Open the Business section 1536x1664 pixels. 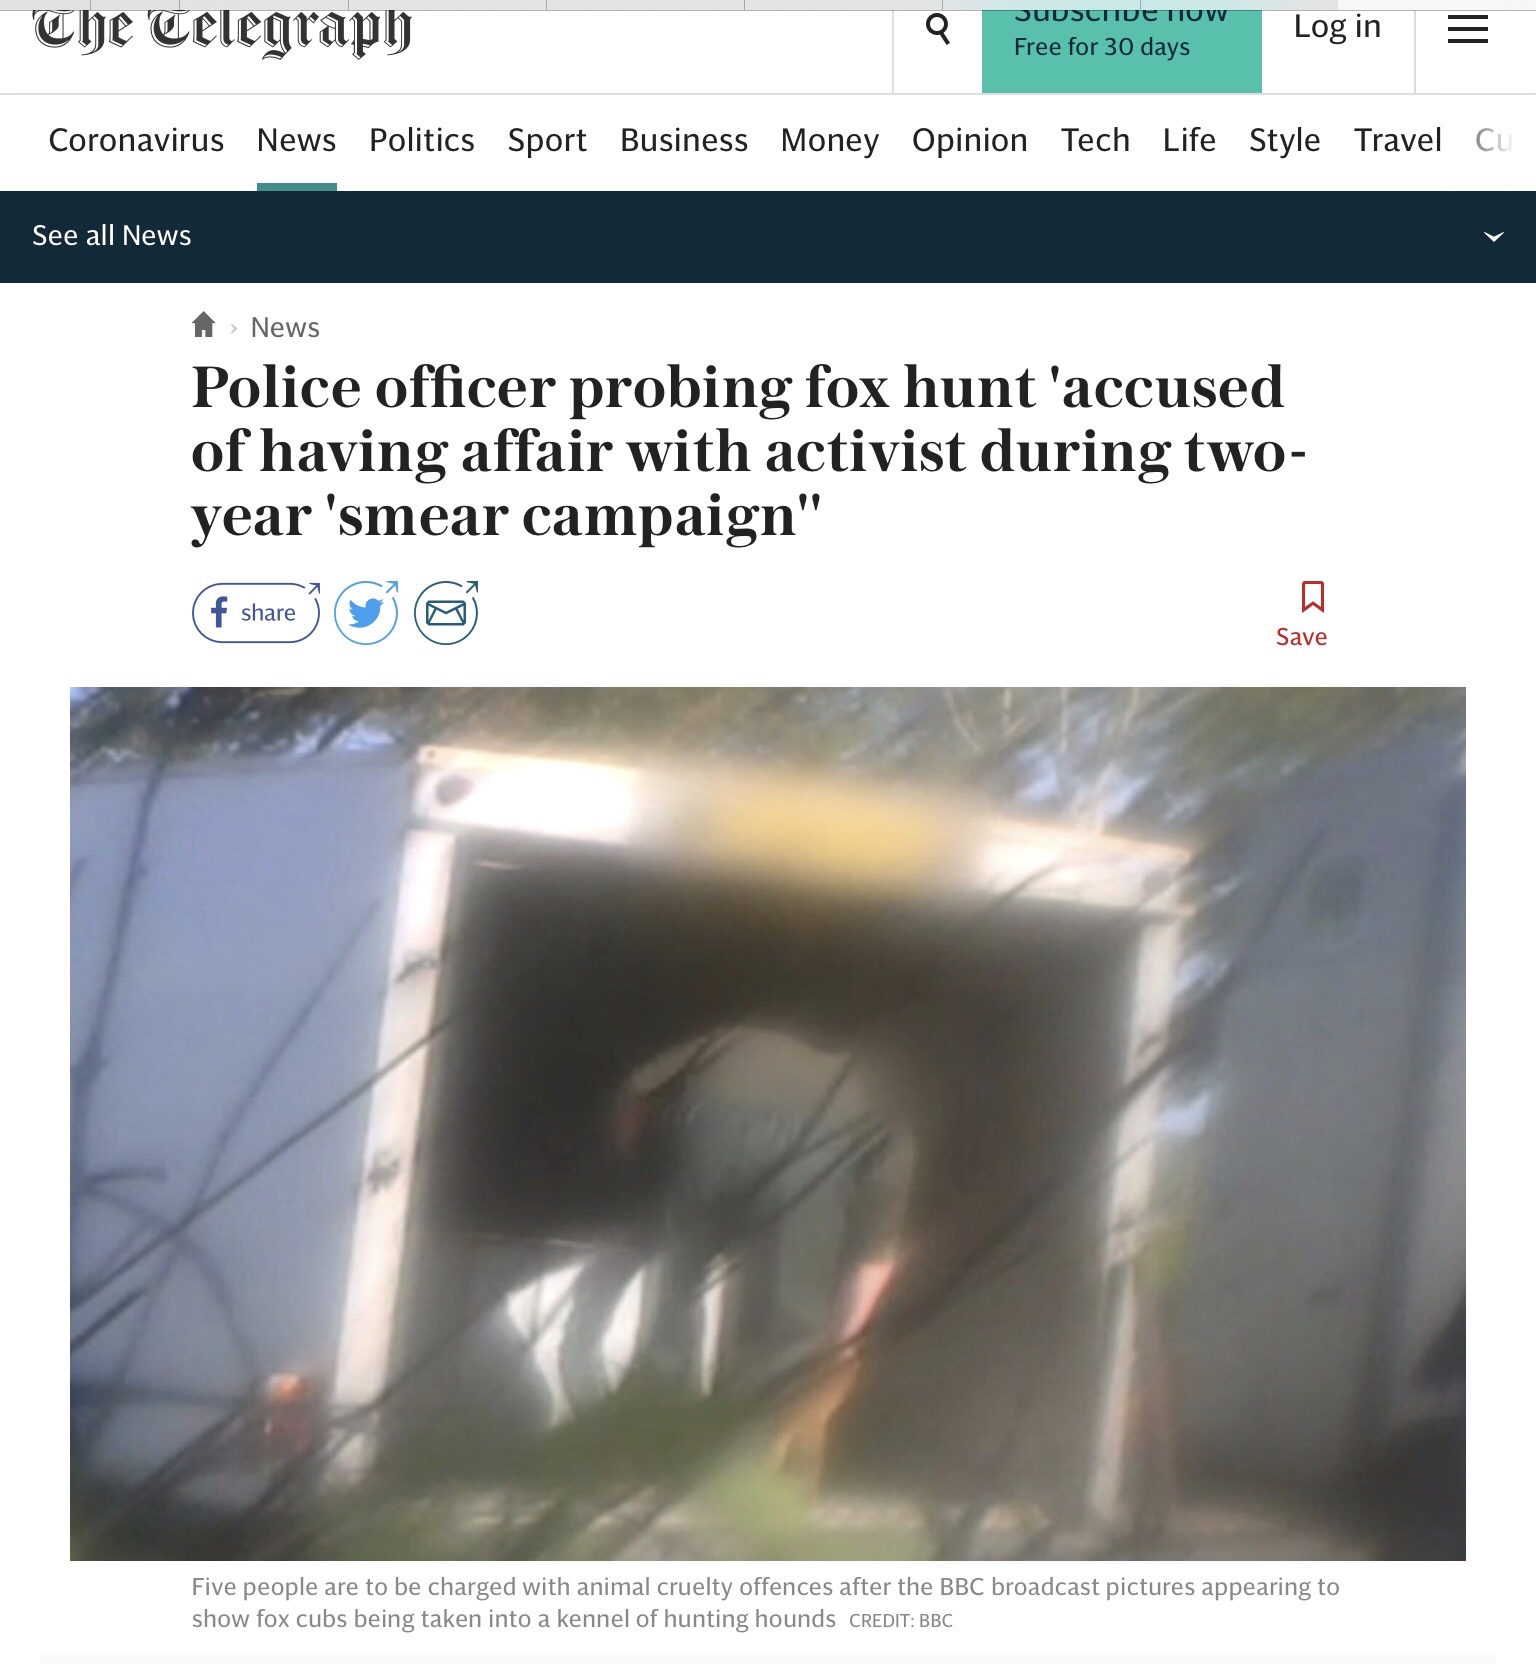click(684, 140)
